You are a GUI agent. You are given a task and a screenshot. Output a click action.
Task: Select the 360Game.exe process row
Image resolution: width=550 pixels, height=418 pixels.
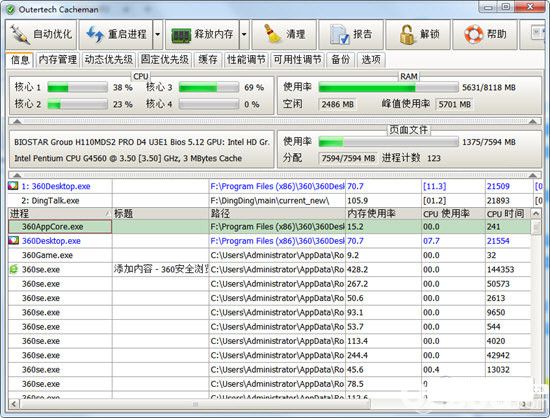(269, 255)
